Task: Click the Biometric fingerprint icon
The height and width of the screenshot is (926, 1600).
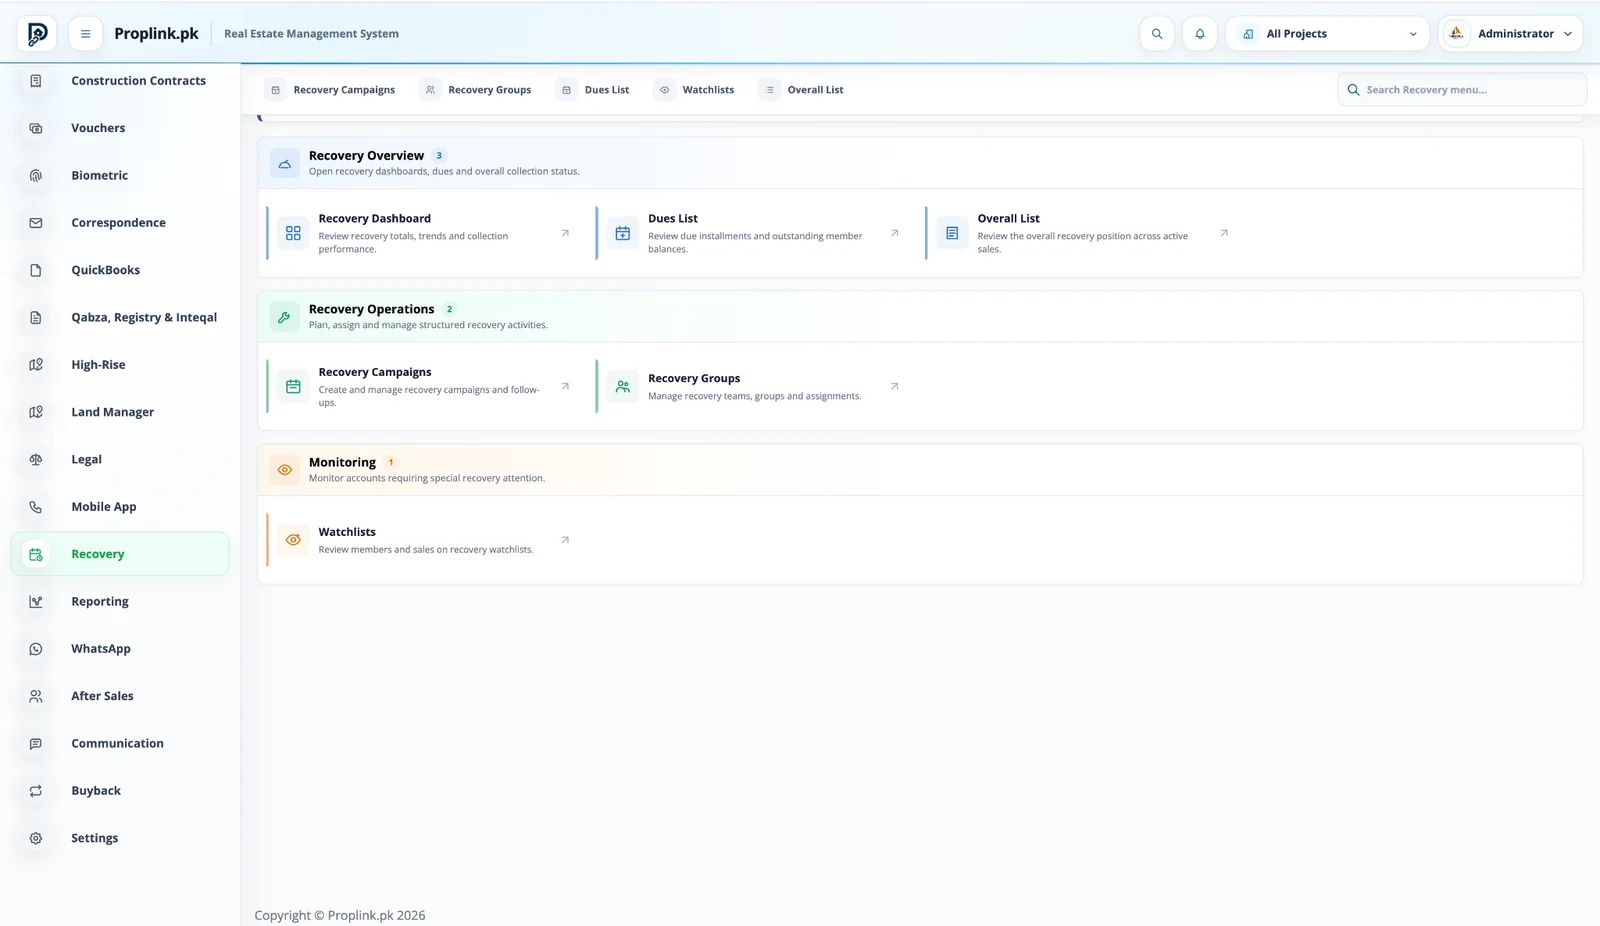Action: 36,176
